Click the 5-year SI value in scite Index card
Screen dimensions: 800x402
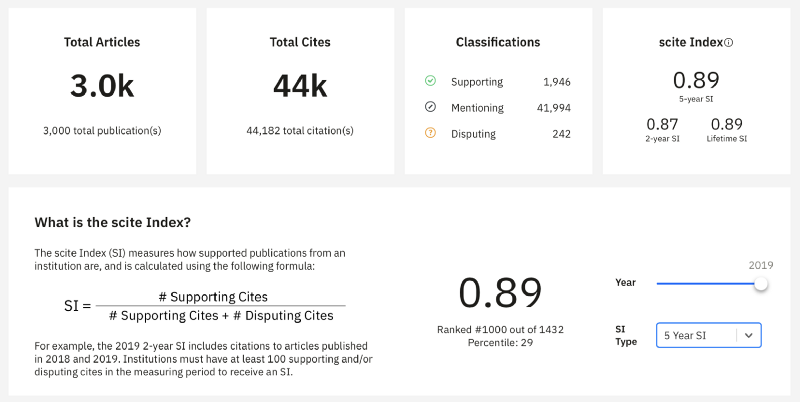tap(696, 81)
